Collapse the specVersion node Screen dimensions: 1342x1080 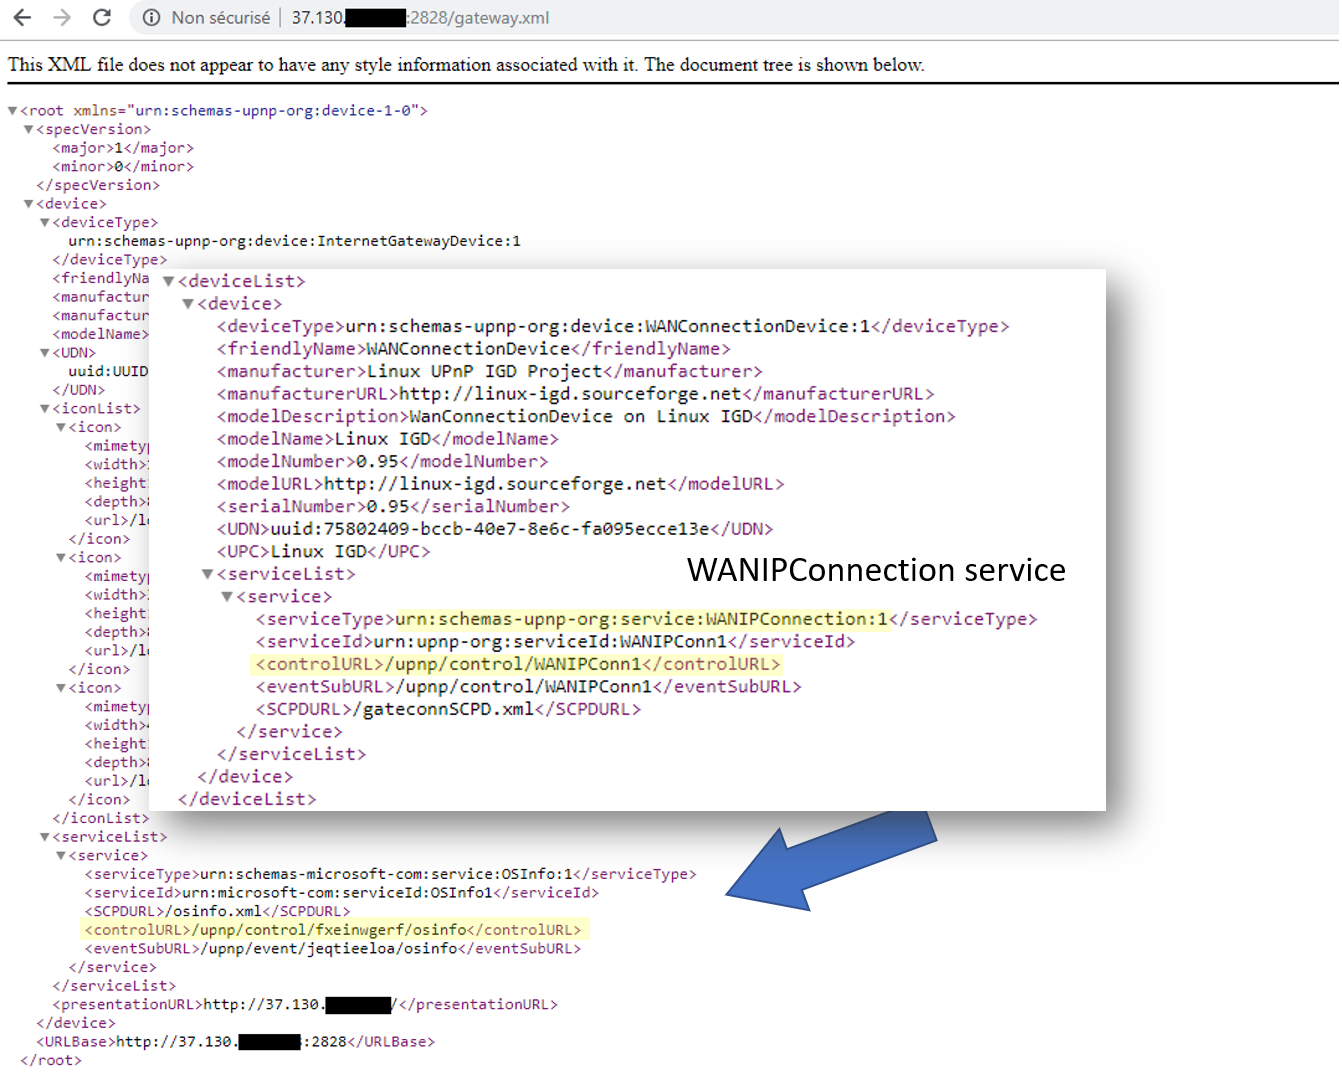28,130
